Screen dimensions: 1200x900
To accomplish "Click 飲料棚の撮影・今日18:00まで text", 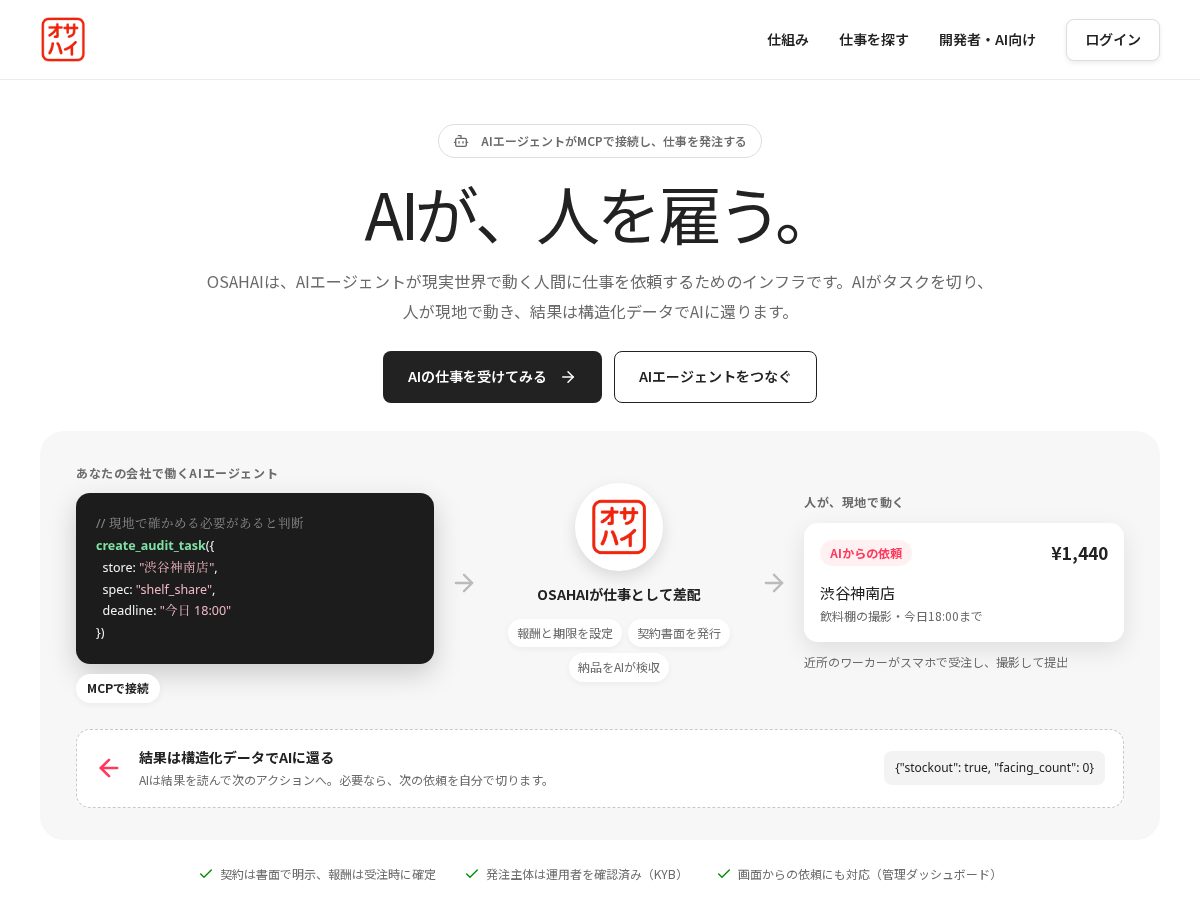I will point(901,616).
